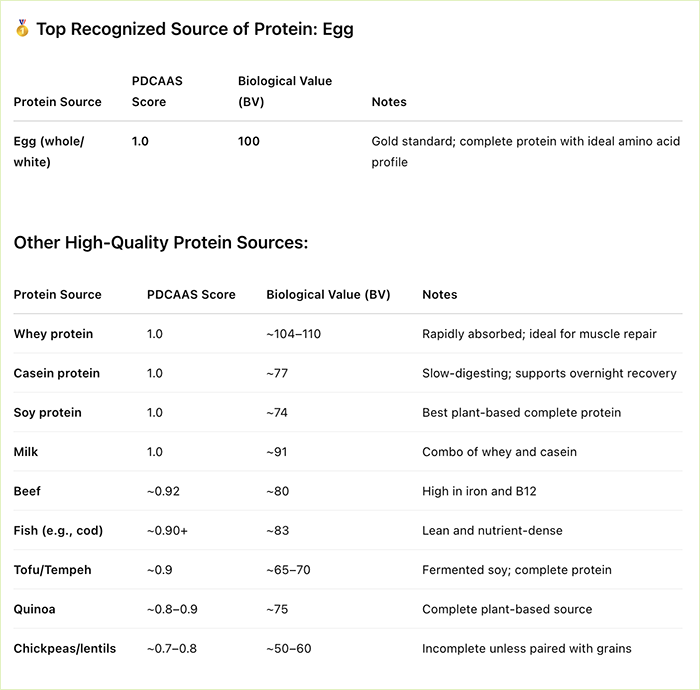Click the 'Incomplete unless paired with grains' note

coord(526,648)
